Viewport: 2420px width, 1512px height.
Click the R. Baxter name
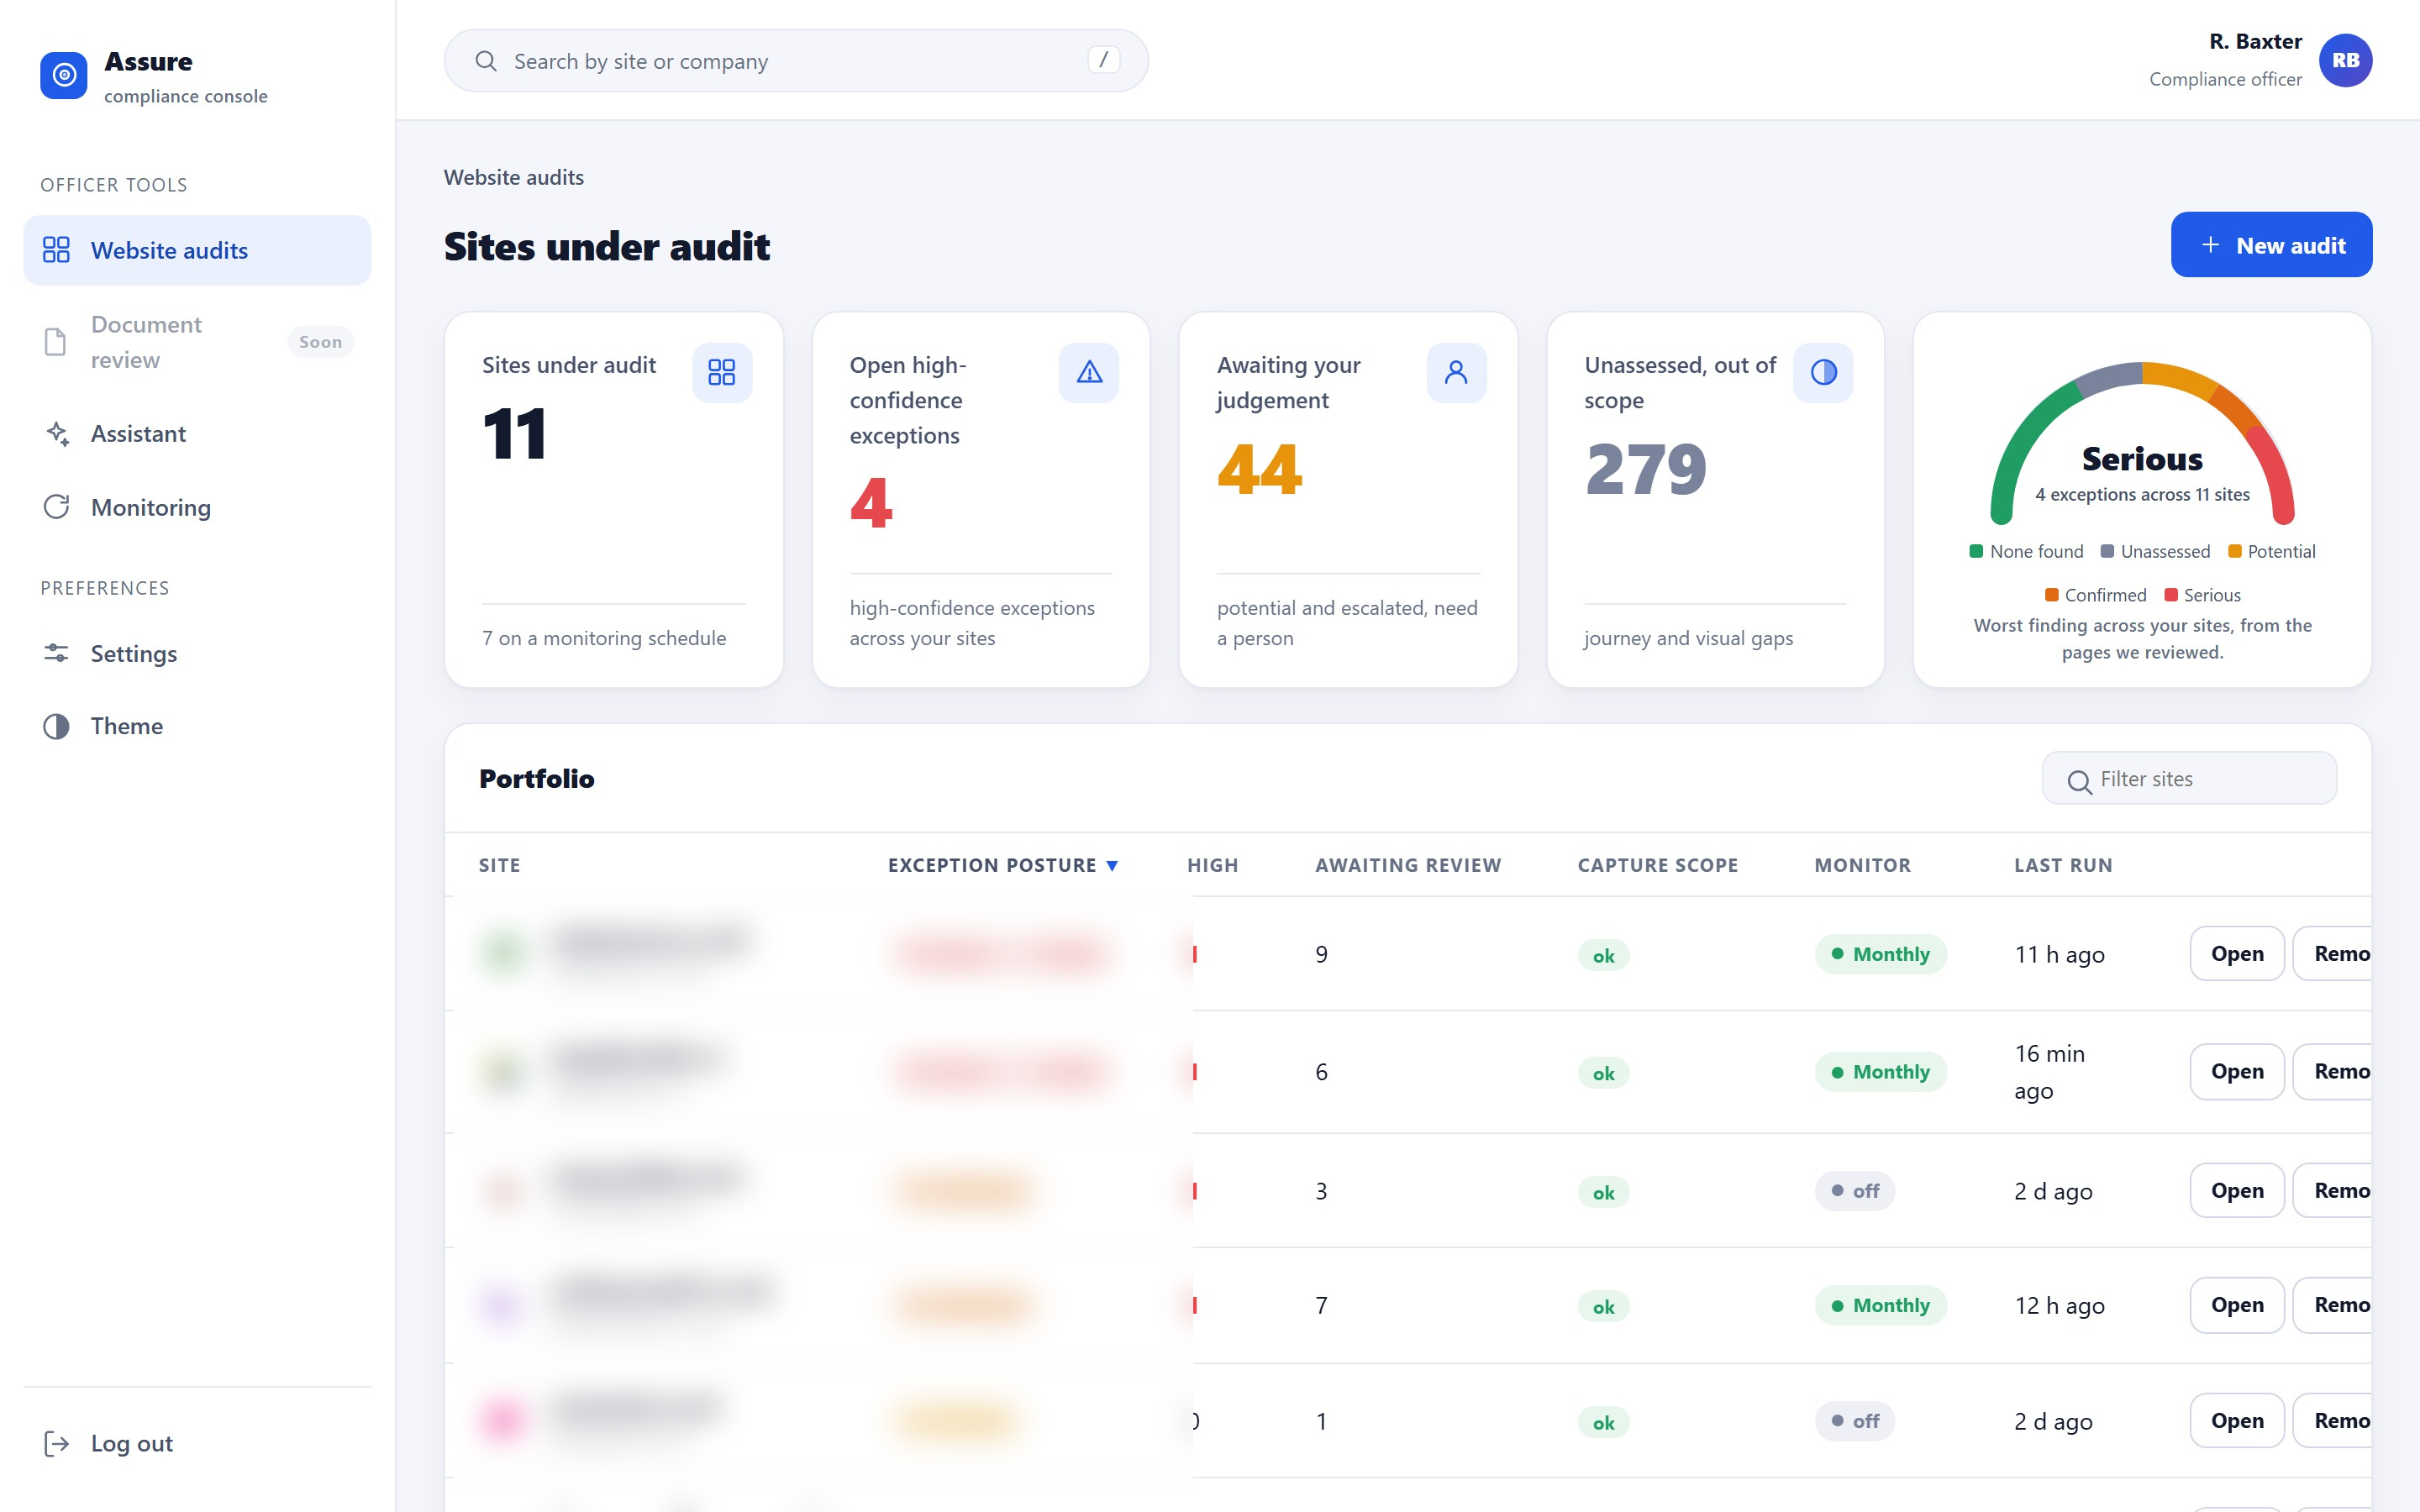(2255, 42)
